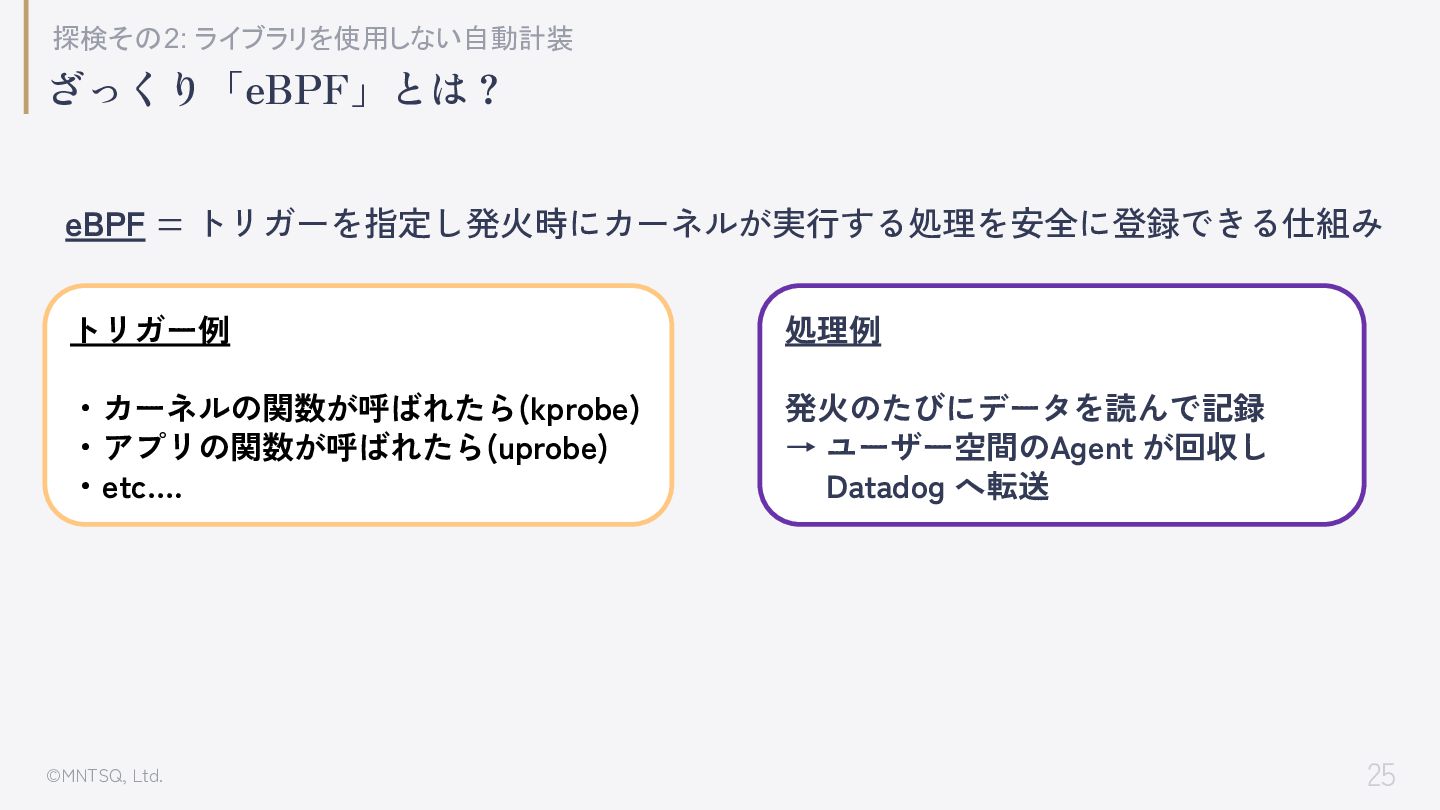Click the equals sign after eBPF
1440x810 pixels.
pos(171,226)
